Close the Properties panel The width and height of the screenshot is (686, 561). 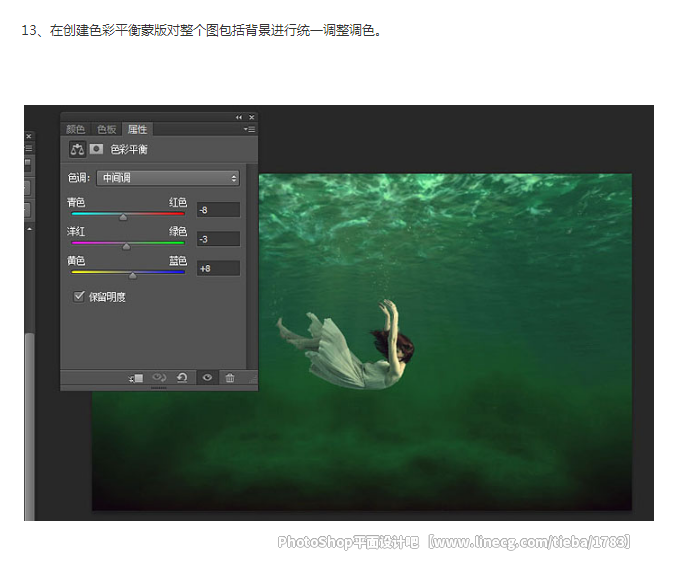click(252, 117)
